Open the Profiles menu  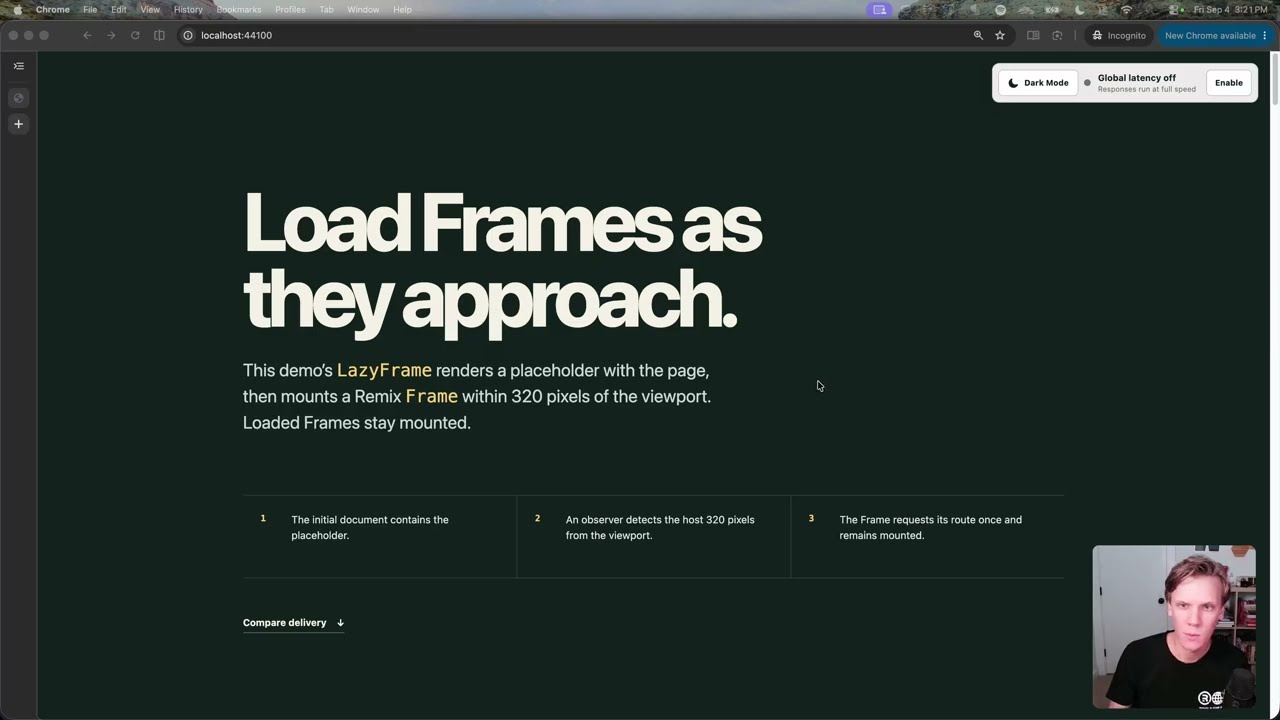pyautogui.click(x=290, y=9)
